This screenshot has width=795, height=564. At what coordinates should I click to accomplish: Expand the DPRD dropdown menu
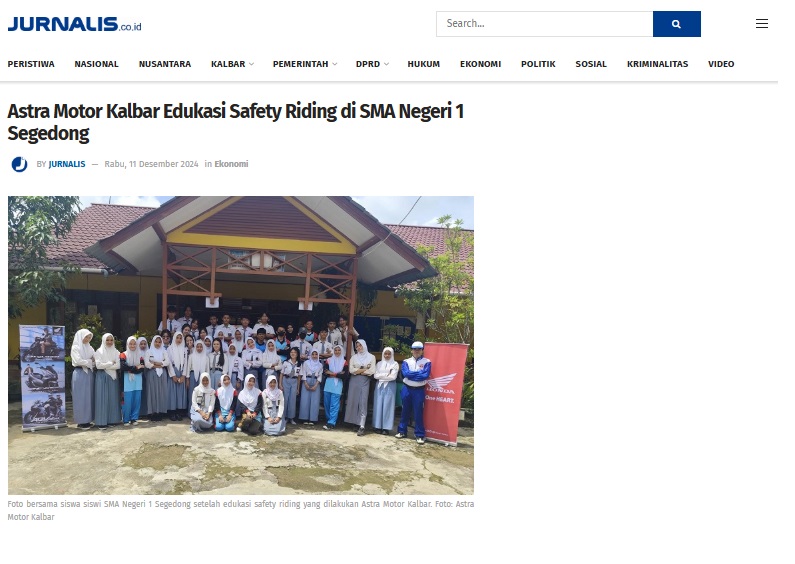tap(372, 64)
